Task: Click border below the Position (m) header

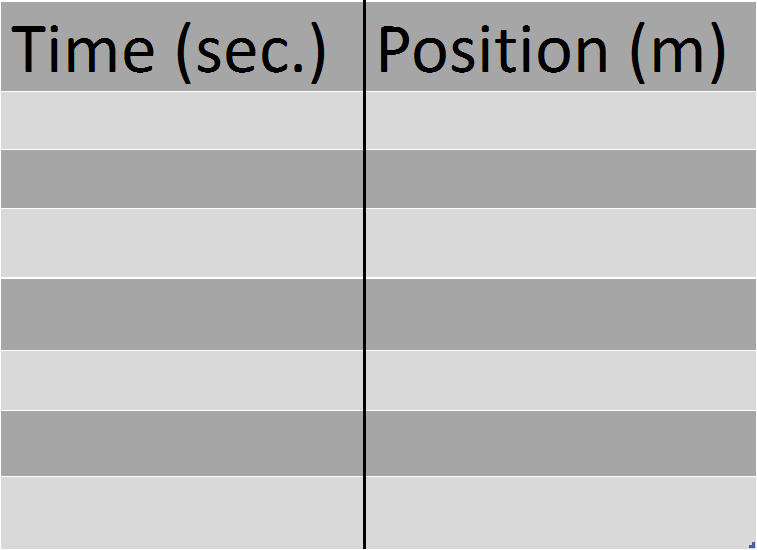Action: coord(560,91)
